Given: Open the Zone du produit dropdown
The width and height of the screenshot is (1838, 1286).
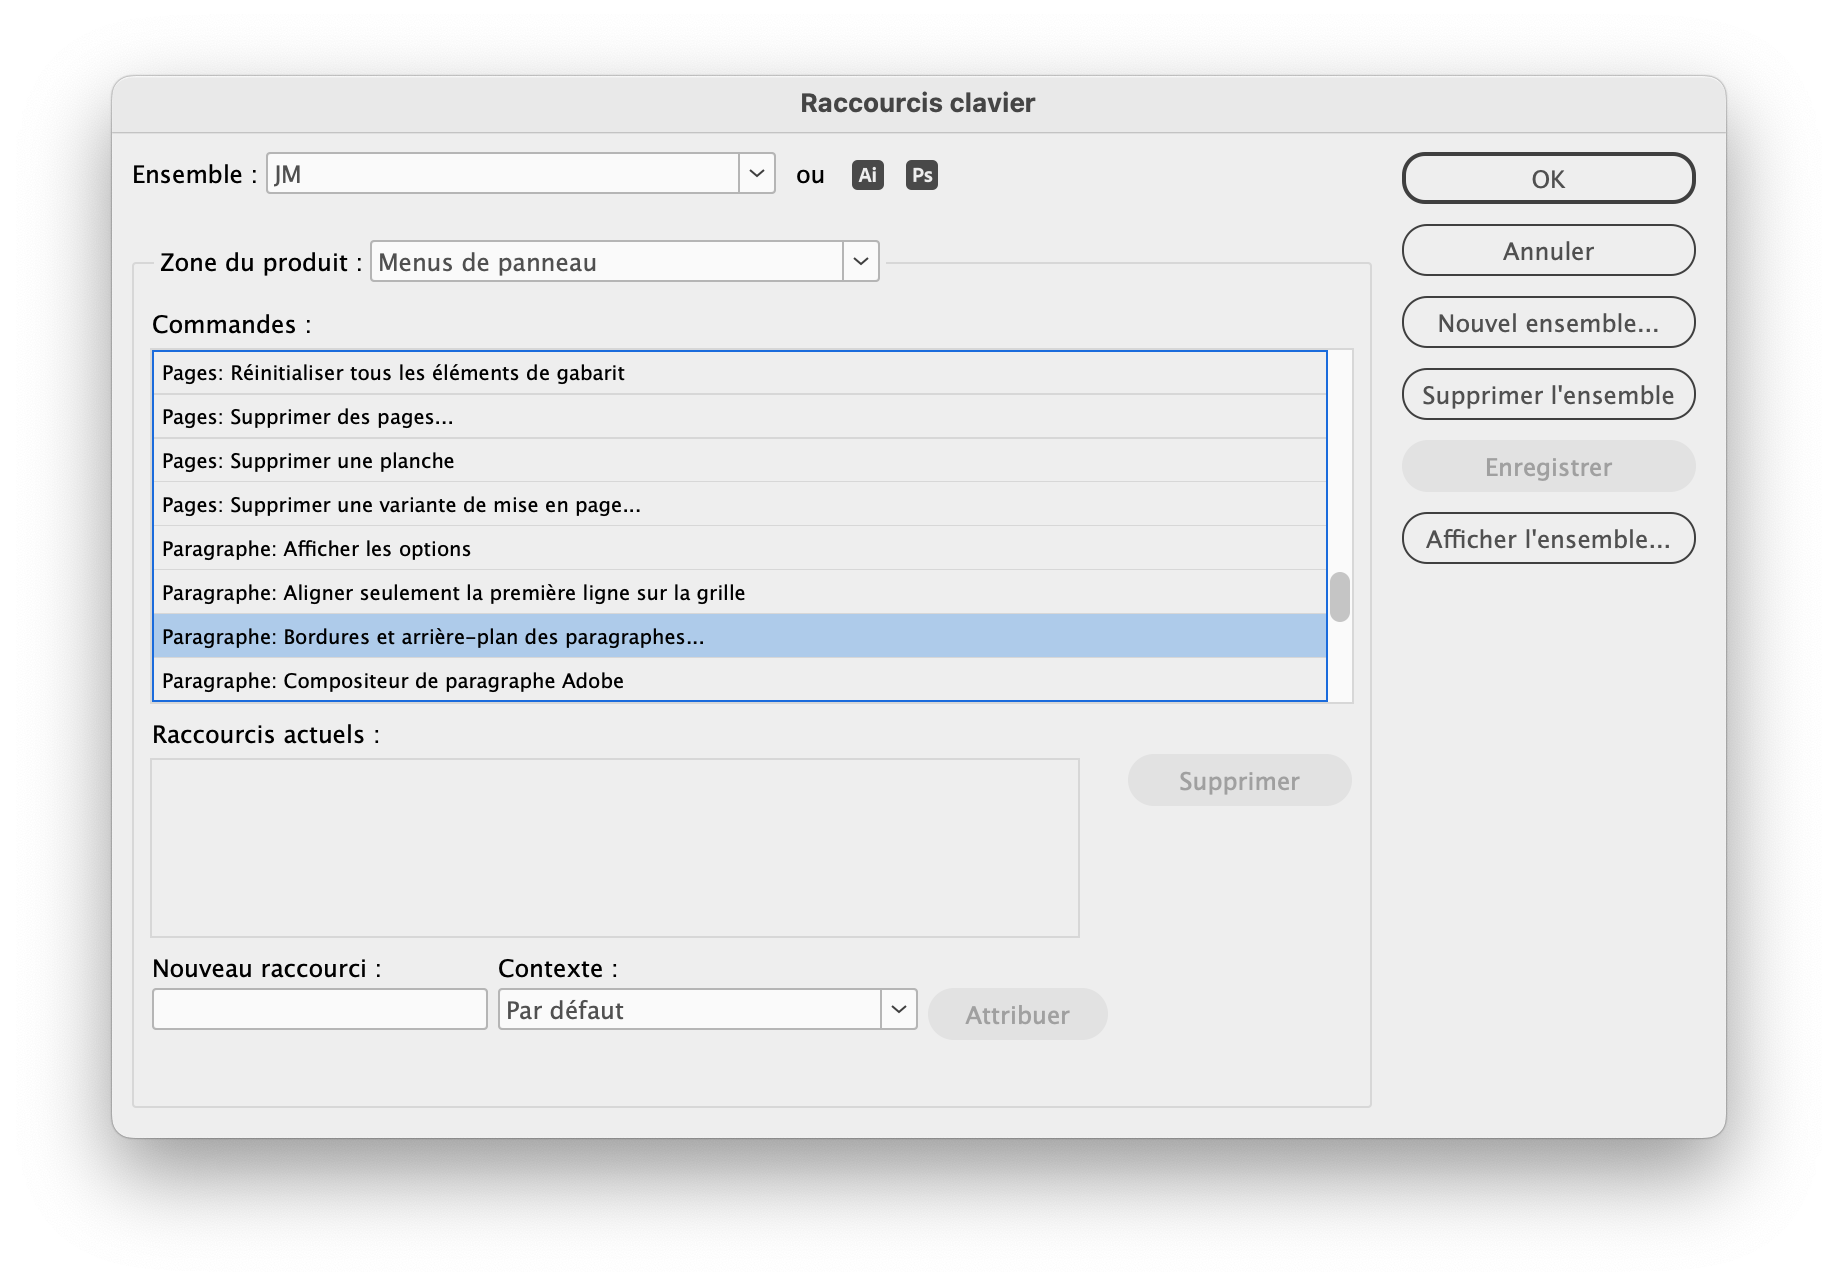Looking at the screenshot, I should tap(859, 261).
